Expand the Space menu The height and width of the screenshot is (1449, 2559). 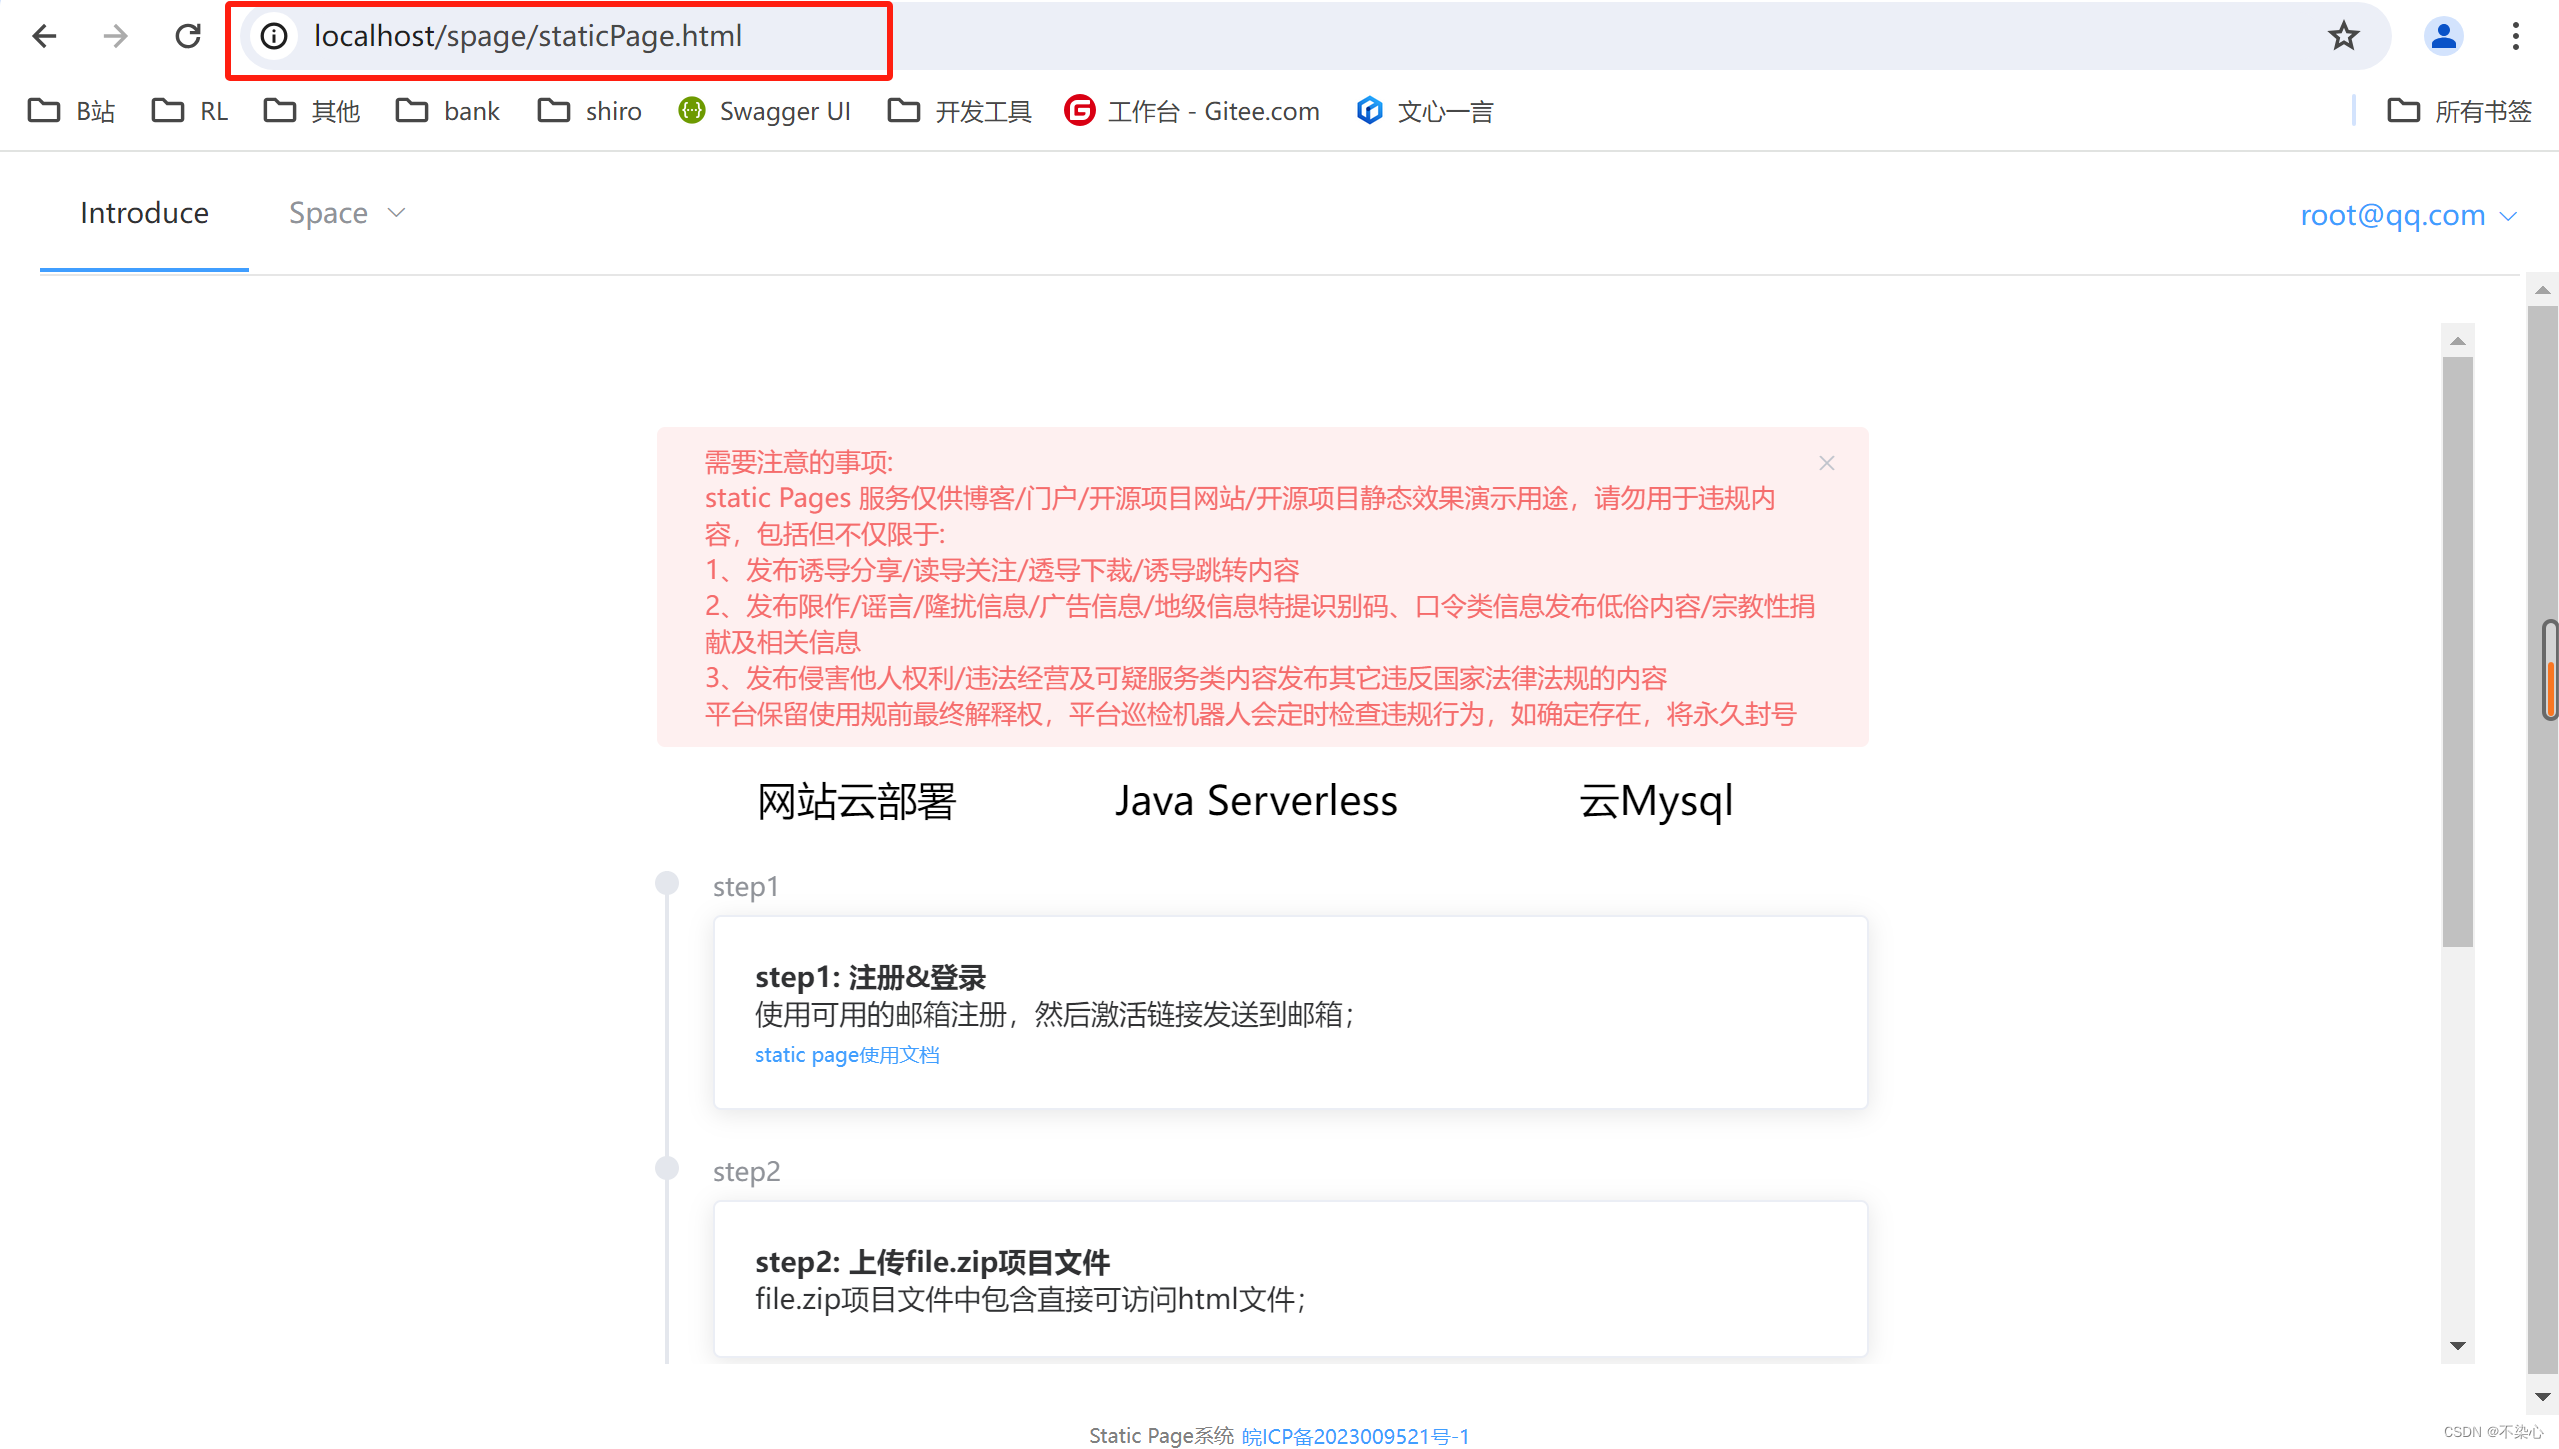click(347, 213)
